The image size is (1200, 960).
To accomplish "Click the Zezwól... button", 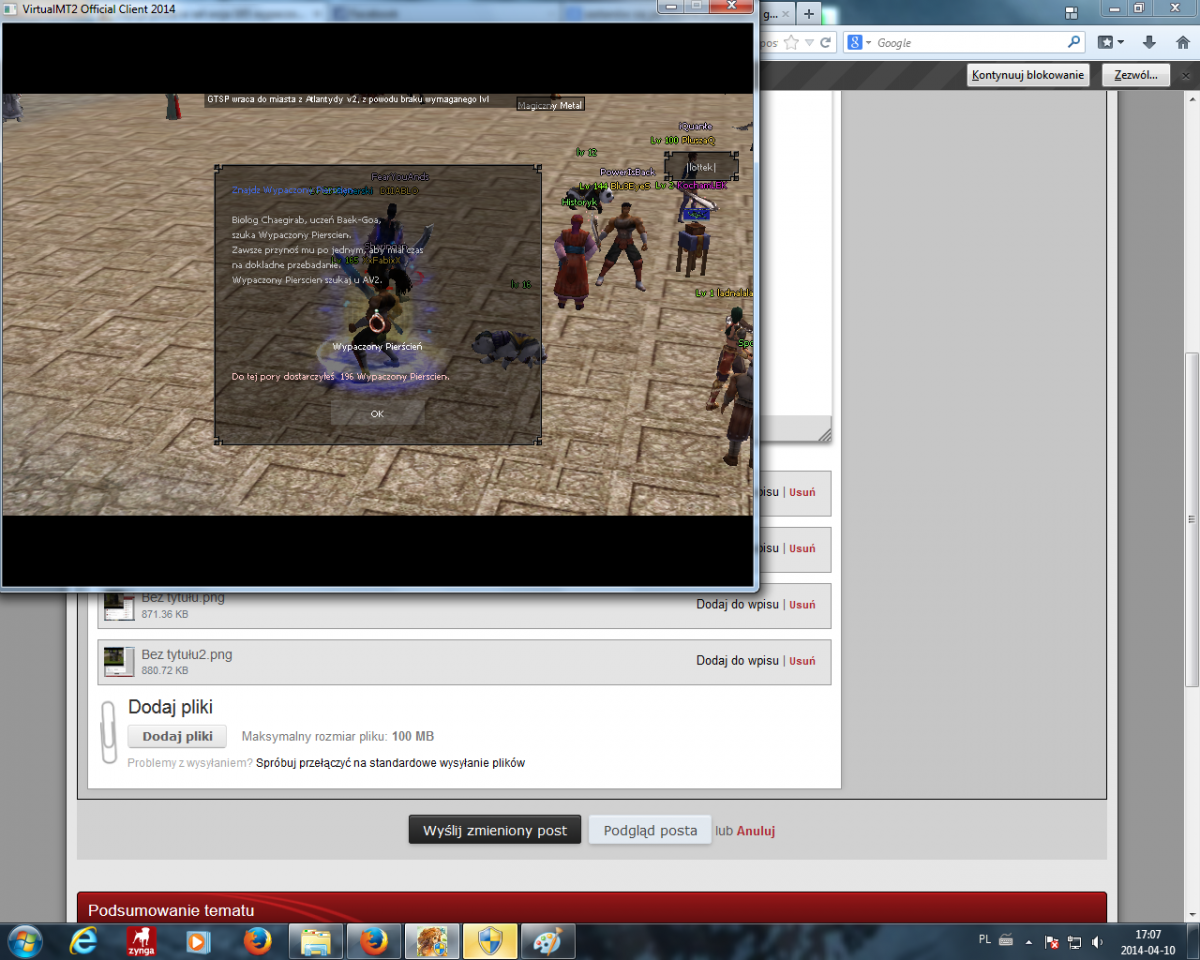I will (x=1136, y=75).
